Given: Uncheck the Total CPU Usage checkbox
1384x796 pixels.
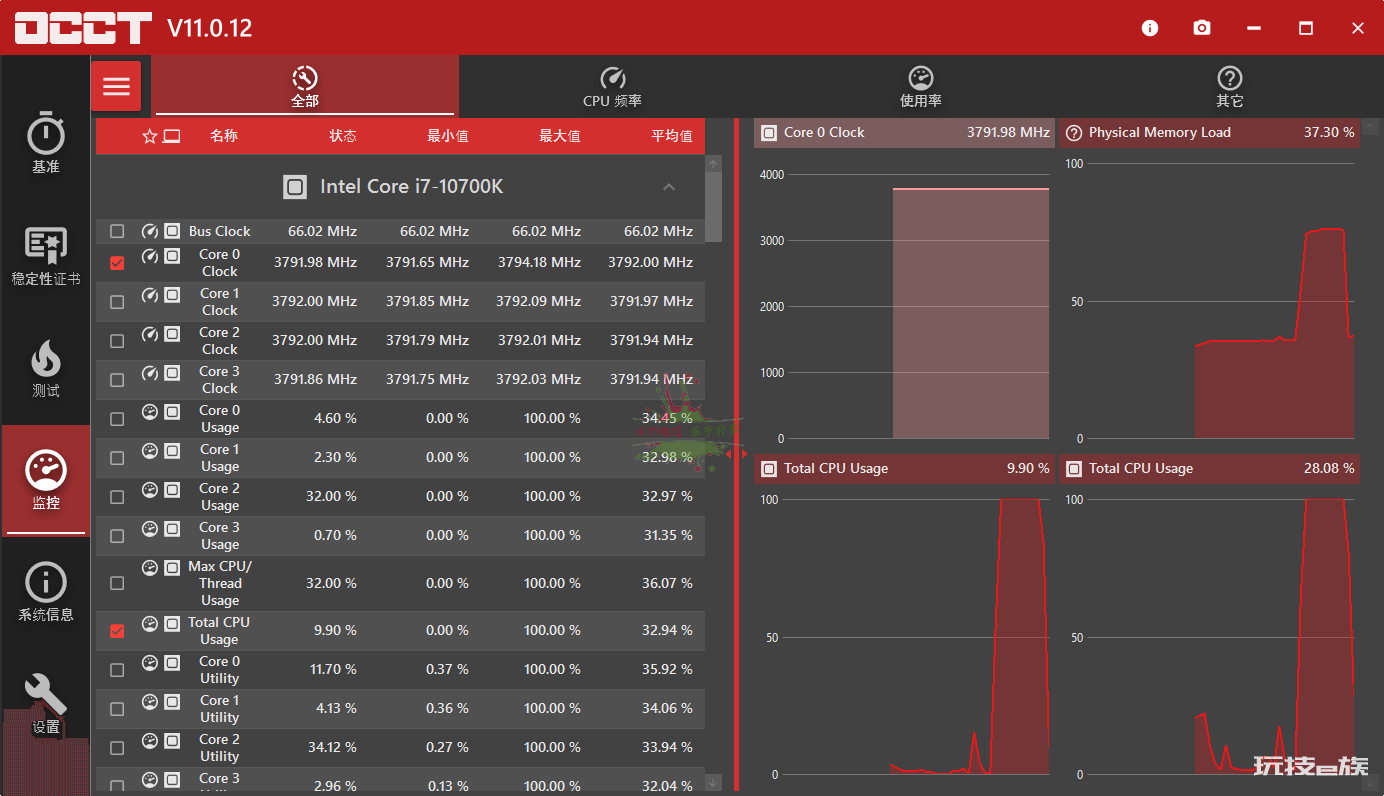Looking at the screenshot, I should point(117,631).
